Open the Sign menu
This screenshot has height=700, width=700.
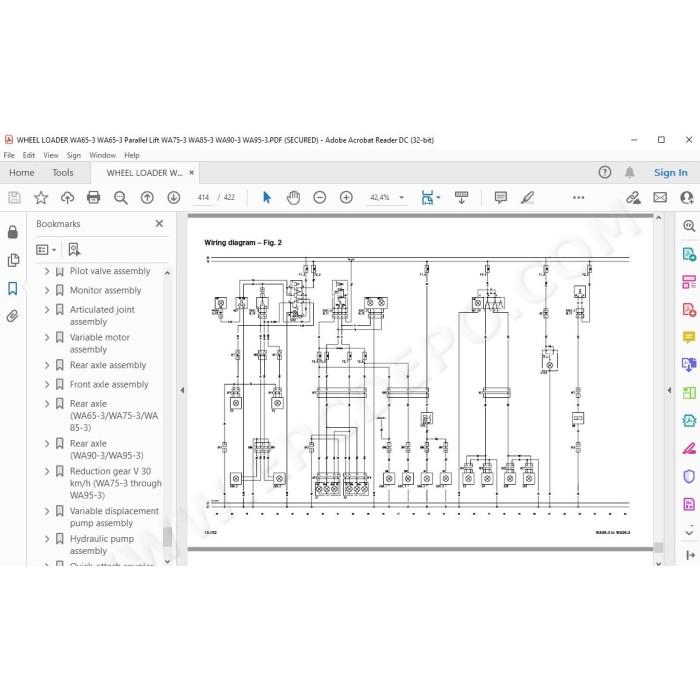coord(74,155)
